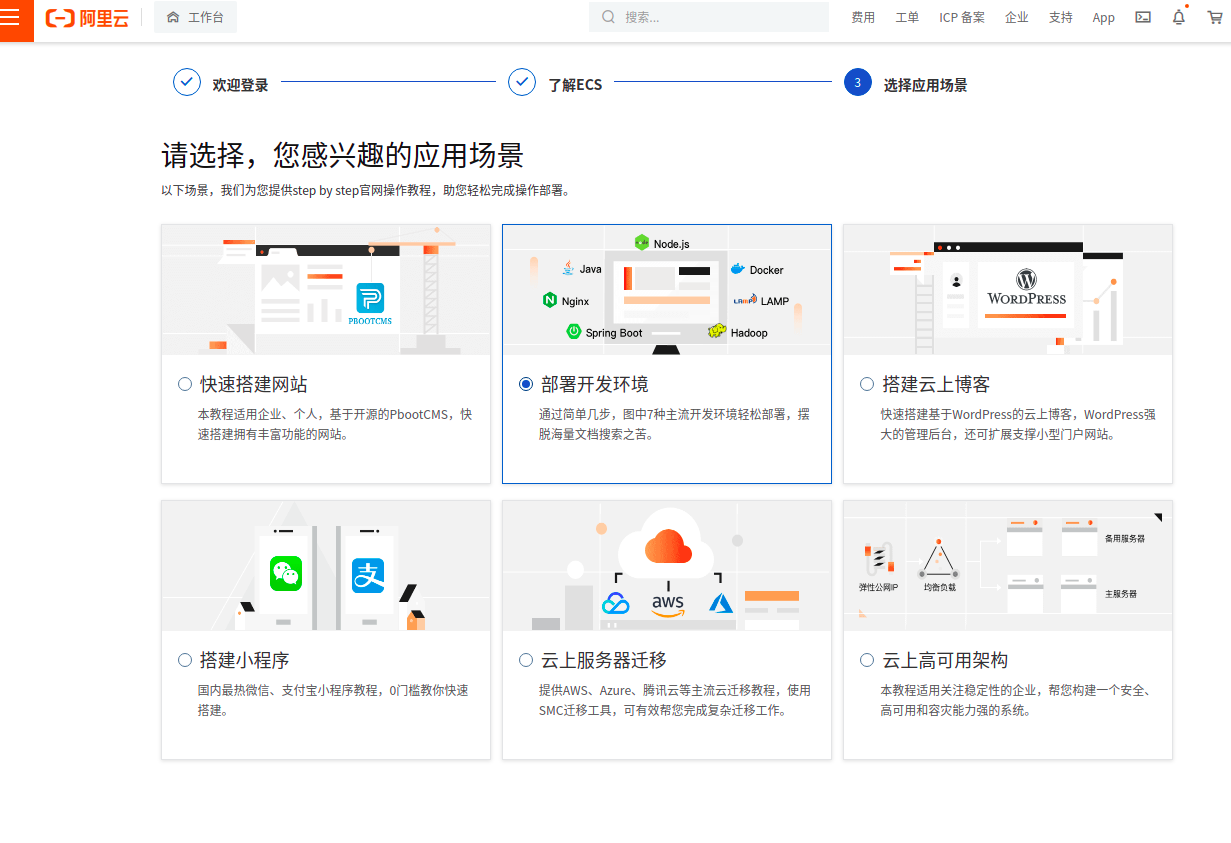Click the 备用服务器 label in diagram
The width and height of the screenshot is (1231, 843).
coord(1125,538)
